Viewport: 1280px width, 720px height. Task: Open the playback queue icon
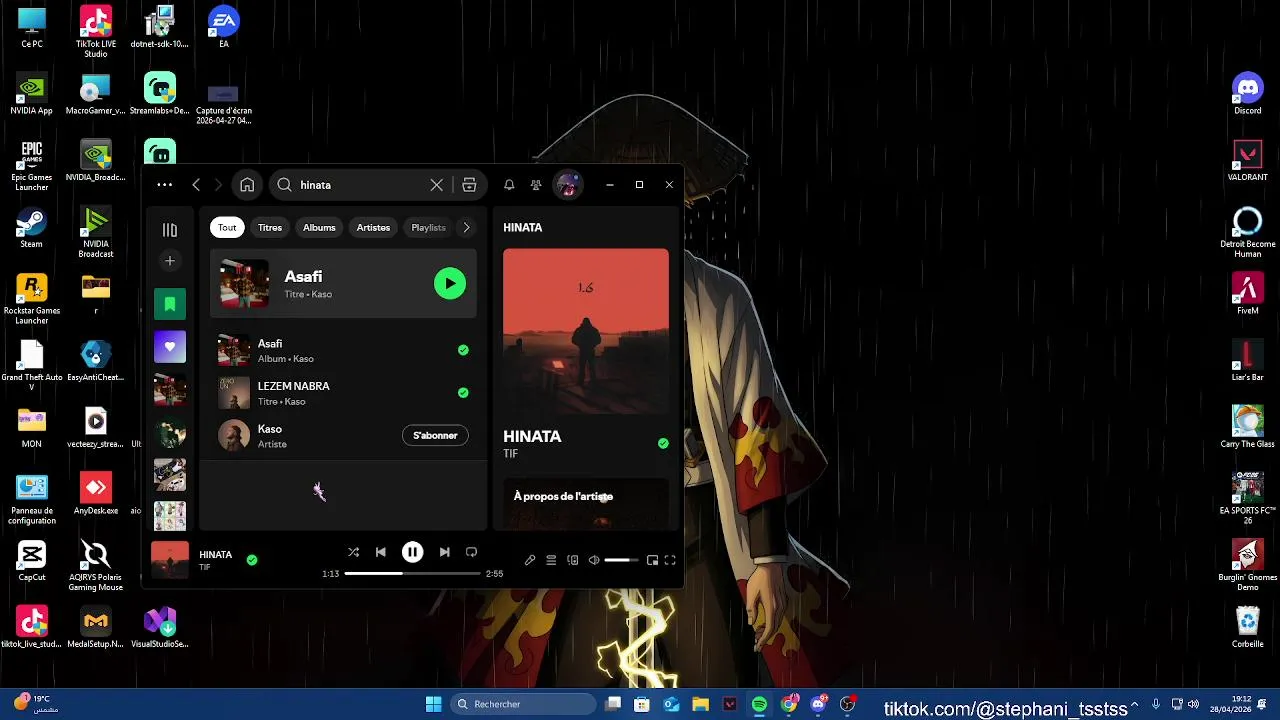point(551,561)
